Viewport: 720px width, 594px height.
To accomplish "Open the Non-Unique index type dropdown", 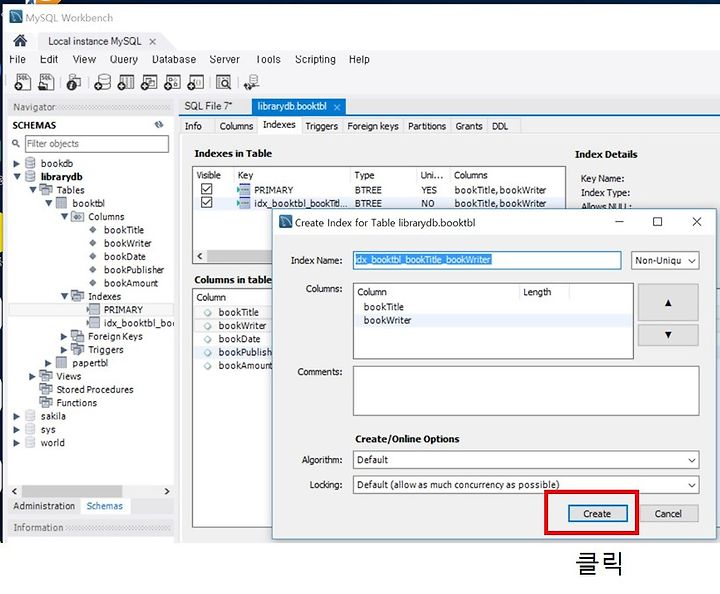I will click(x=665, y=260).
